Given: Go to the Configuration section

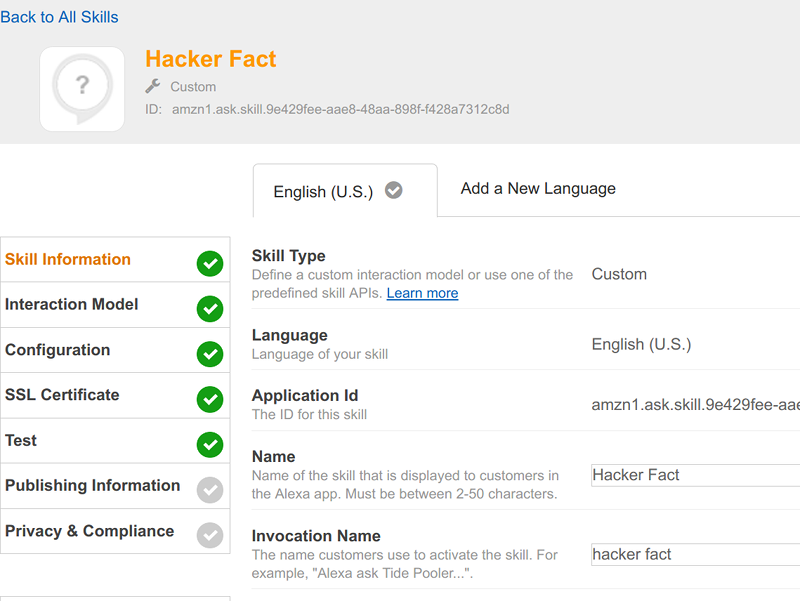Looking at the screenshot, I should 58,350.
